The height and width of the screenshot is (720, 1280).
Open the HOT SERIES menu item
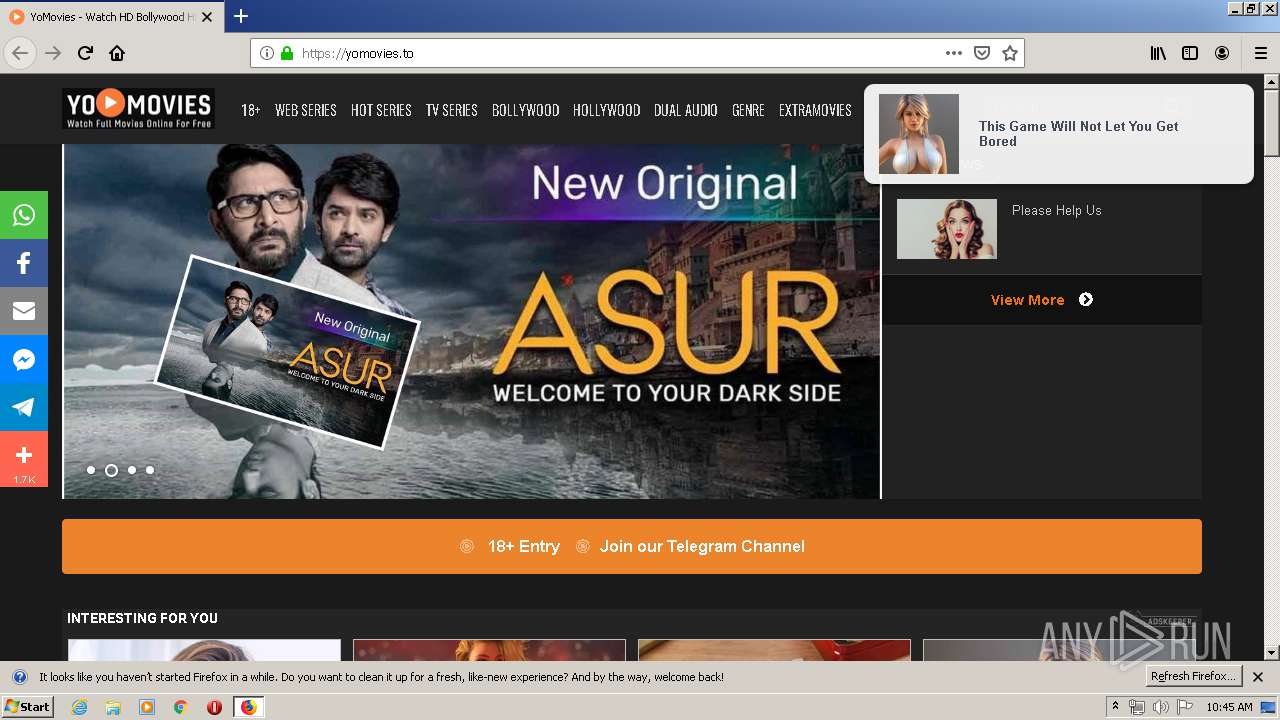point(381,110)
